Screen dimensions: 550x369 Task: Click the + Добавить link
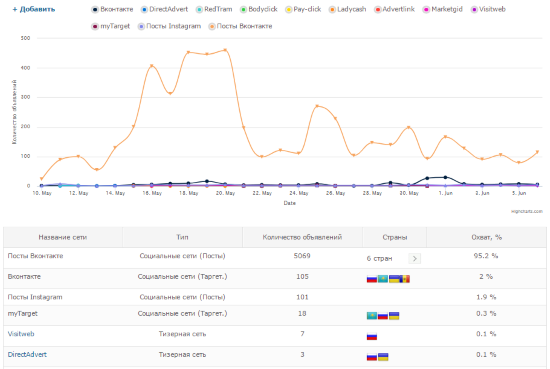(x=34, y=9)
